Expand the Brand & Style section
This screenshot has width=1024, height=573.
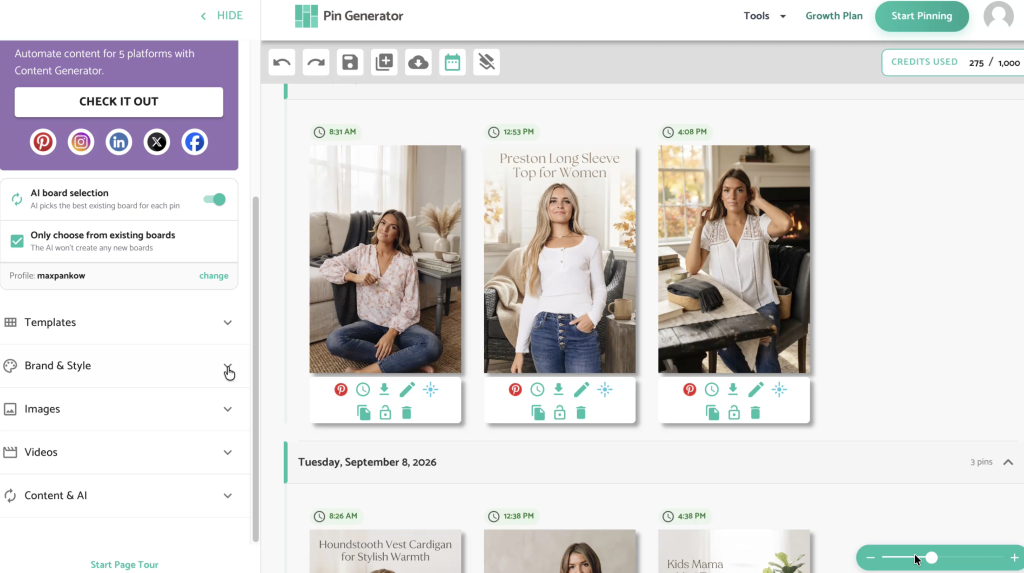119,365
